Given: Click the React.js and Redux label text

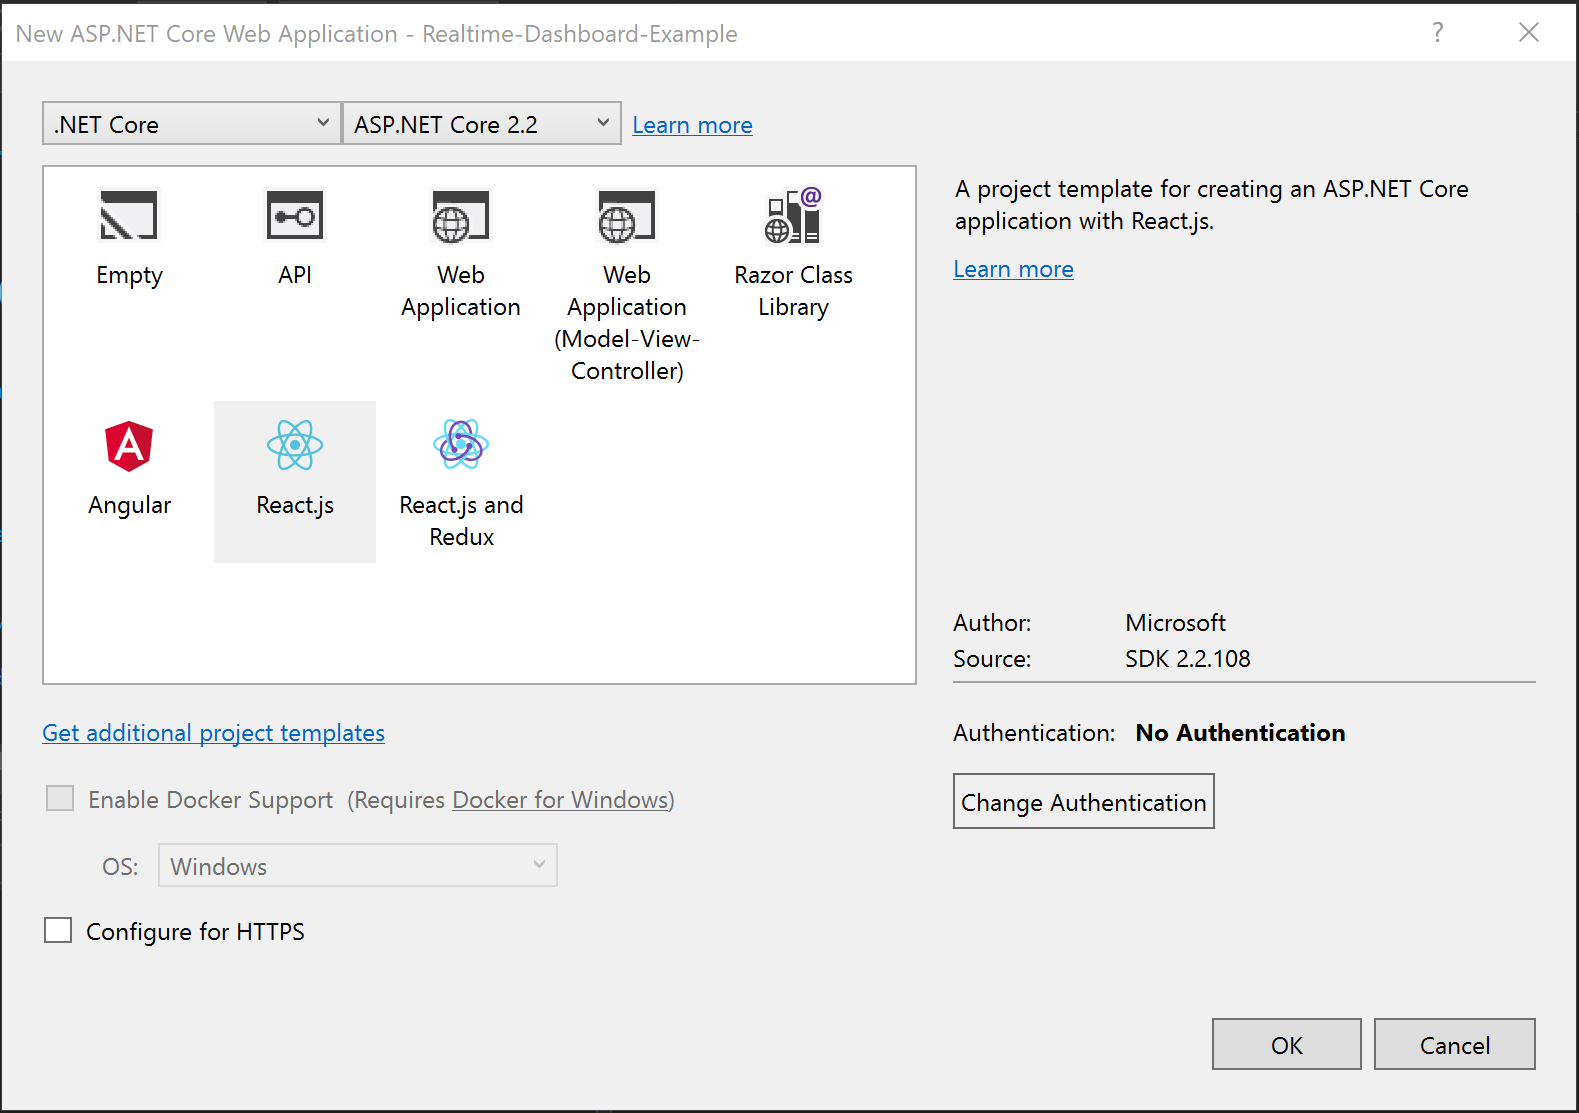Looking at the screenshot, I should point(461,521).
